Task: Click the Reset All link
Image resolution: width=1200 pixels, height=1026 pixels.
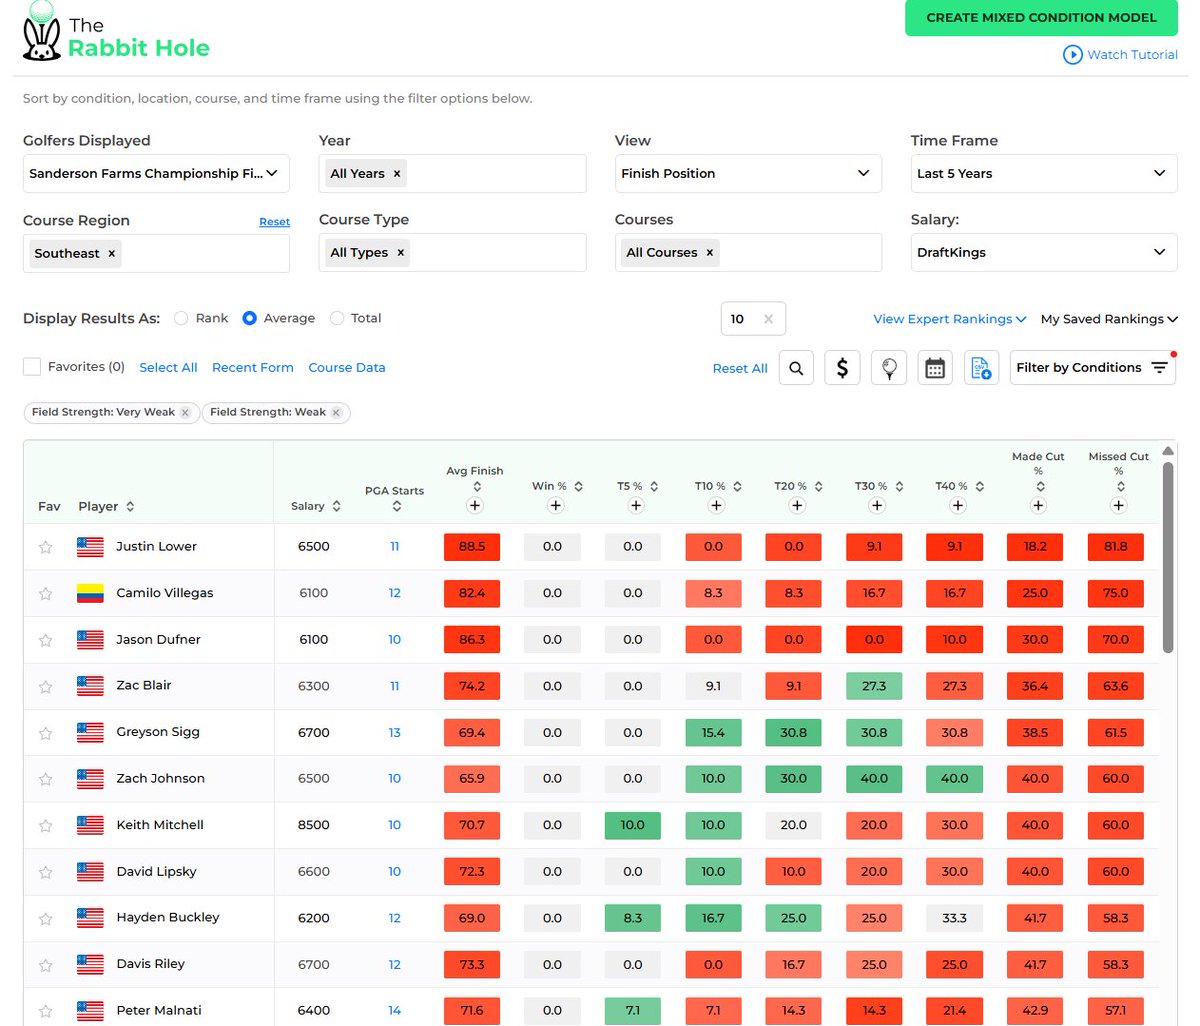Action: pos(740,369)
